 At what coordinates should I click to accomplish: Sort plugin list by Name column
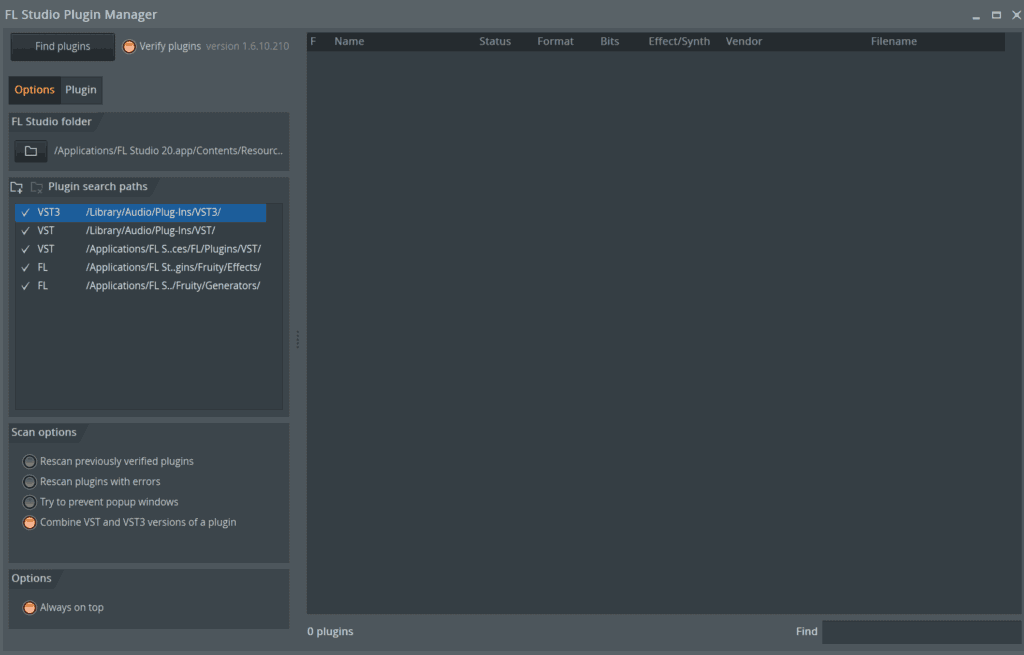point(349,42)
